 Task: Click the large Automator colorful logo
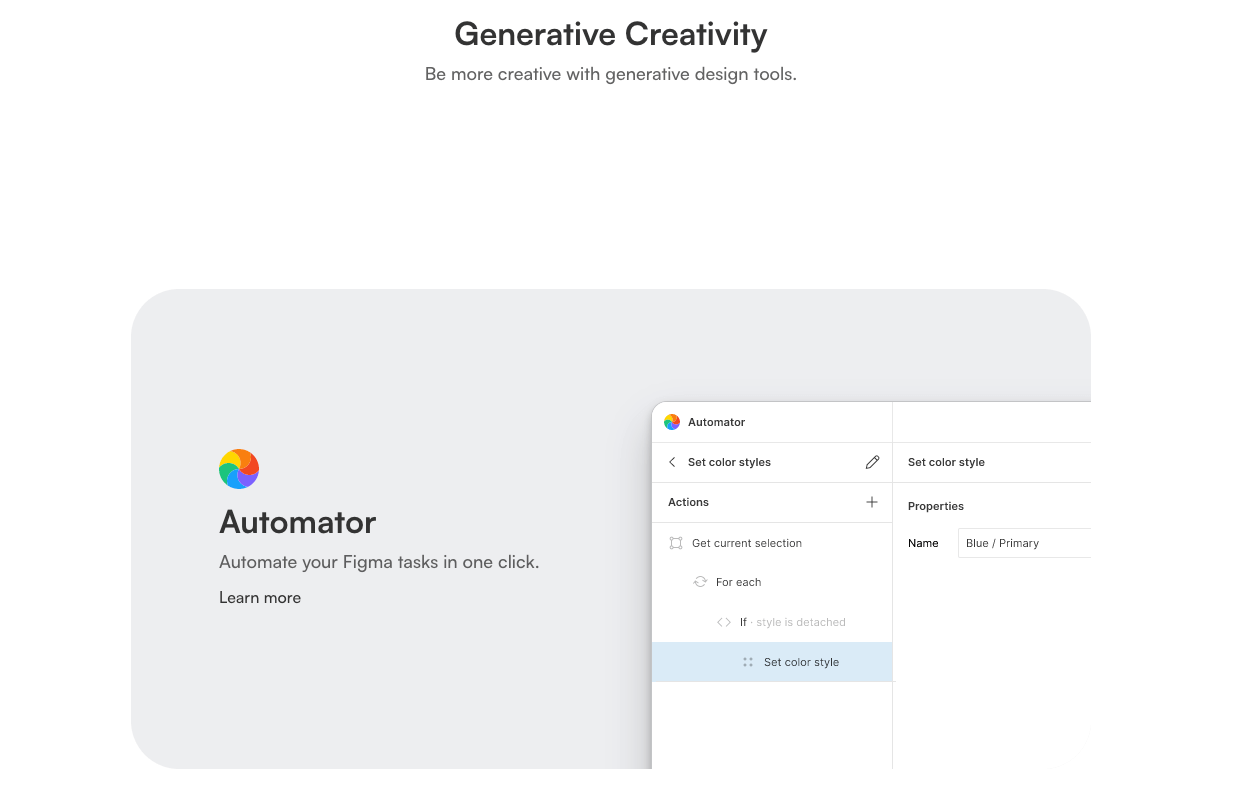click(x=239, y=469)
